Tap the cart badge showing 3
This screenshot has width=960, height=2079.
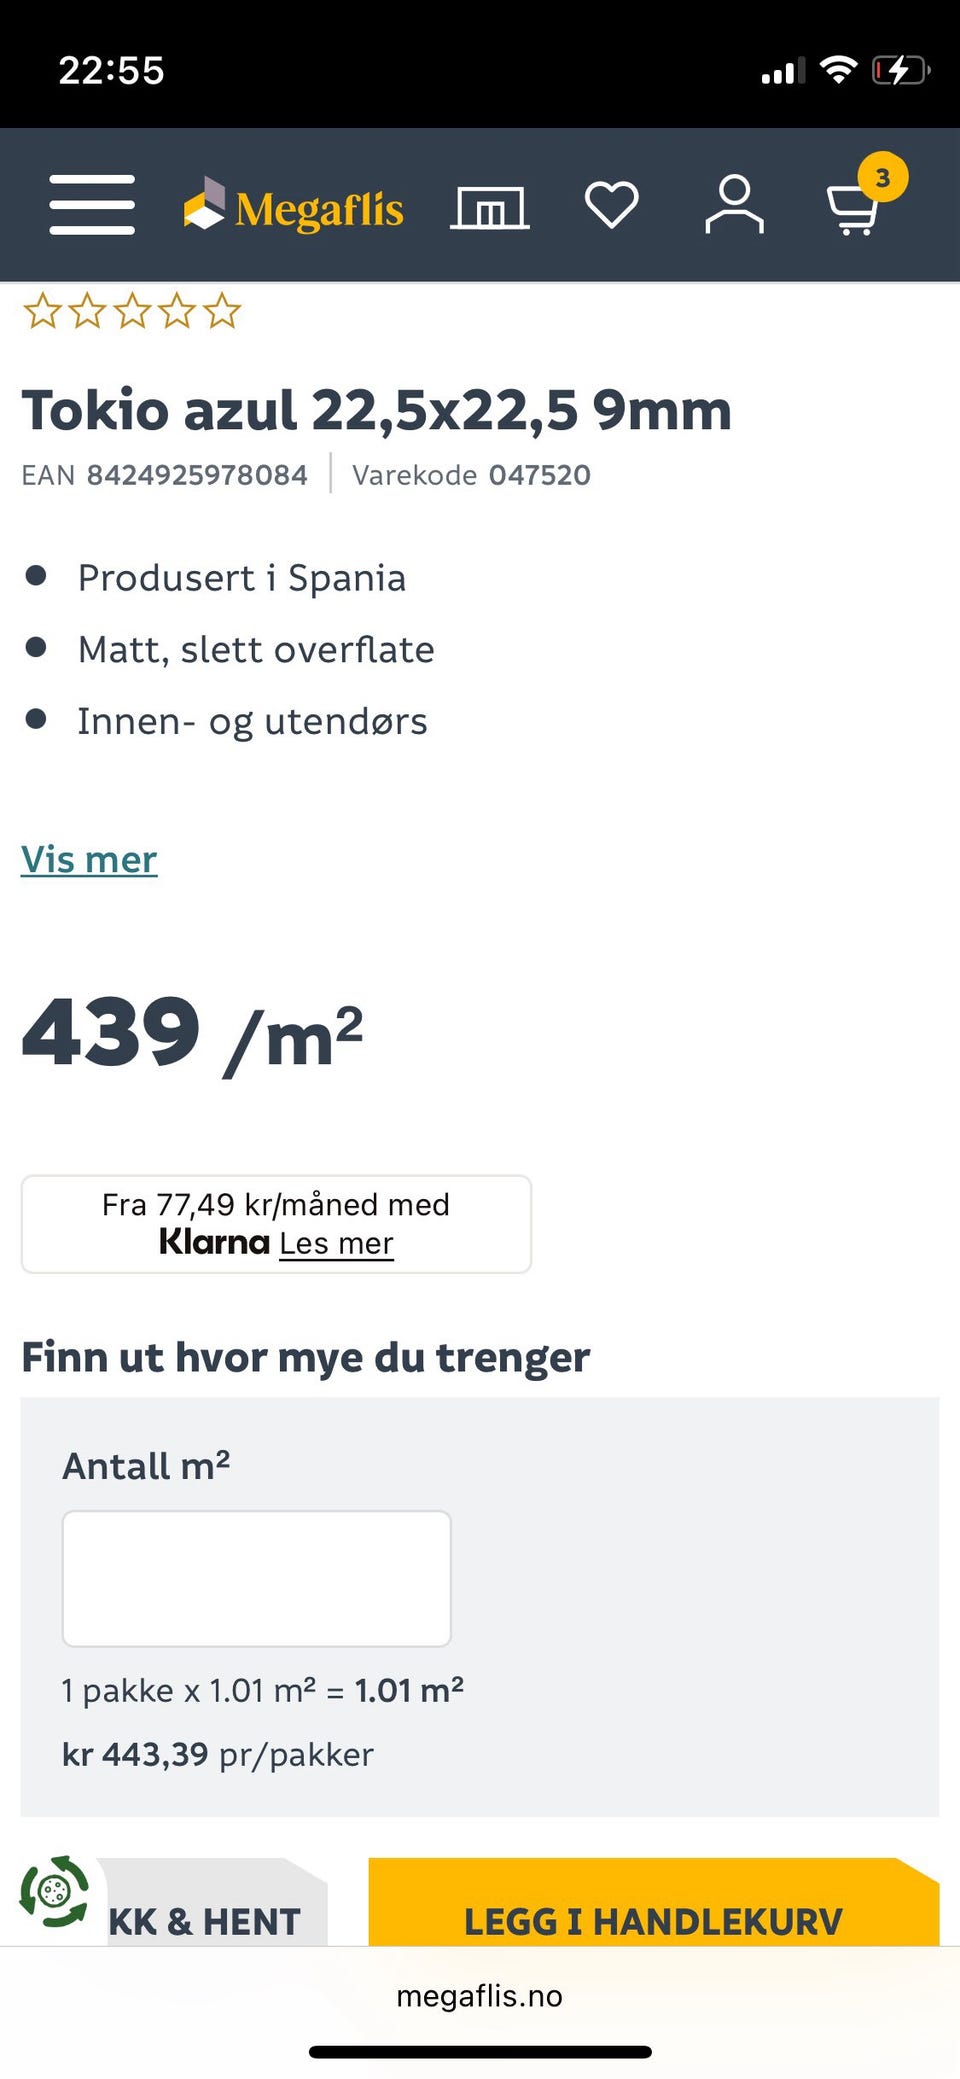click(x=883, y=177)
